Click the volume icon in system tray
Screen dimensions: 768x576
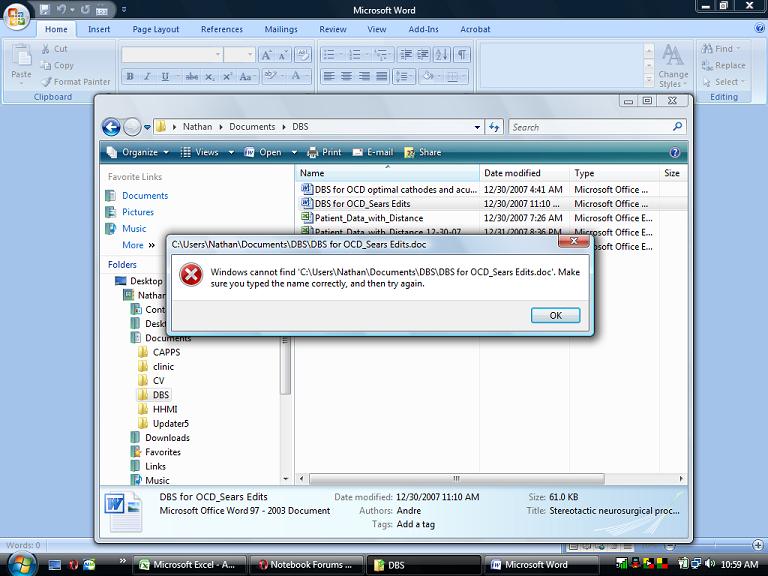710,564
